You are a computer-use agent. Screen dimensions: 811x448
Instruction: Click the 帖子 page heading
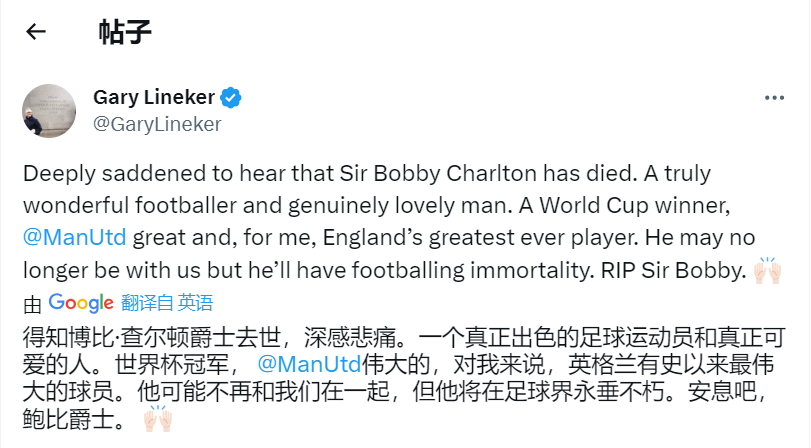pos(124,32)
